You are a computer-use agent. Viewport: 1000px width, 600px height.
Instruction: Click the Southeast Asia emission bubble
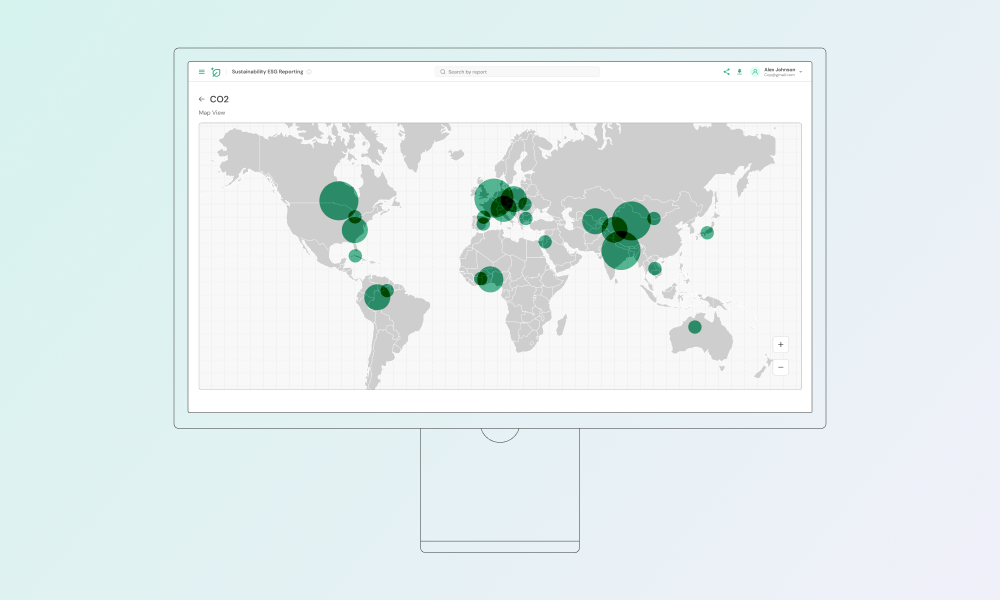pyautogui.click(x=654, y=268)
